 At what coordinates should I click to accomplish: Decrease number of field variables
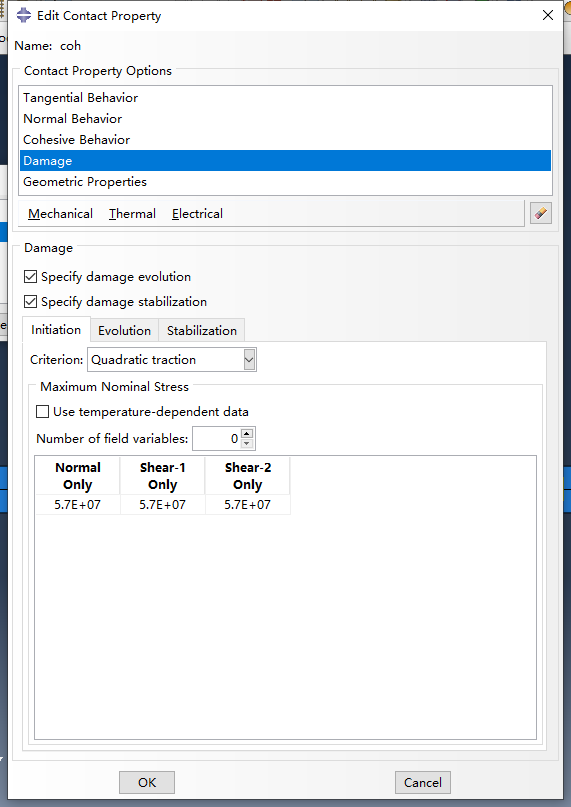point(247,444)
